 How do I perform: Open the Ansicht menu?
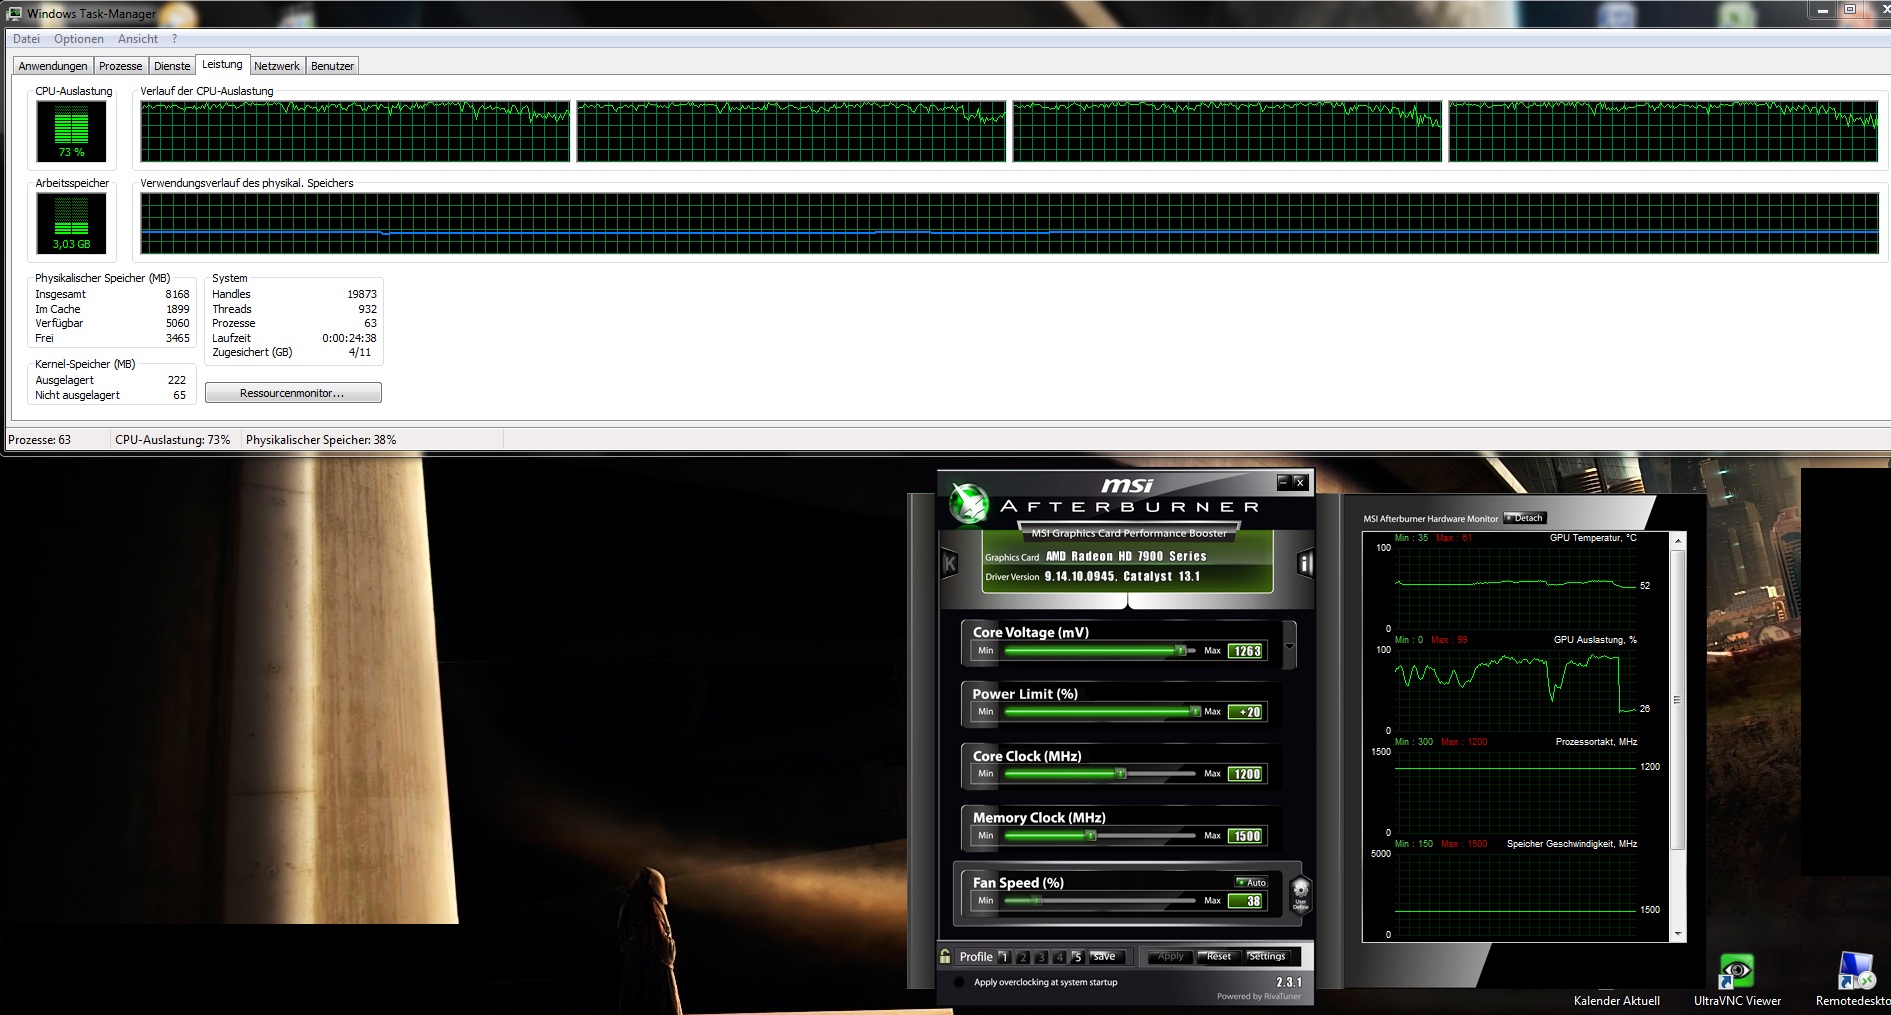tap(138, 39)
